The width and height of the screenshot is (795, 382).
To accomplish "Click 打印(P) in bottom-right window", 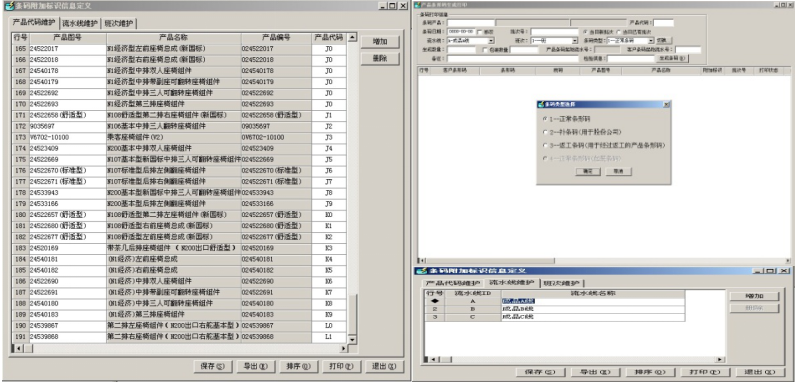I will 707,372.
